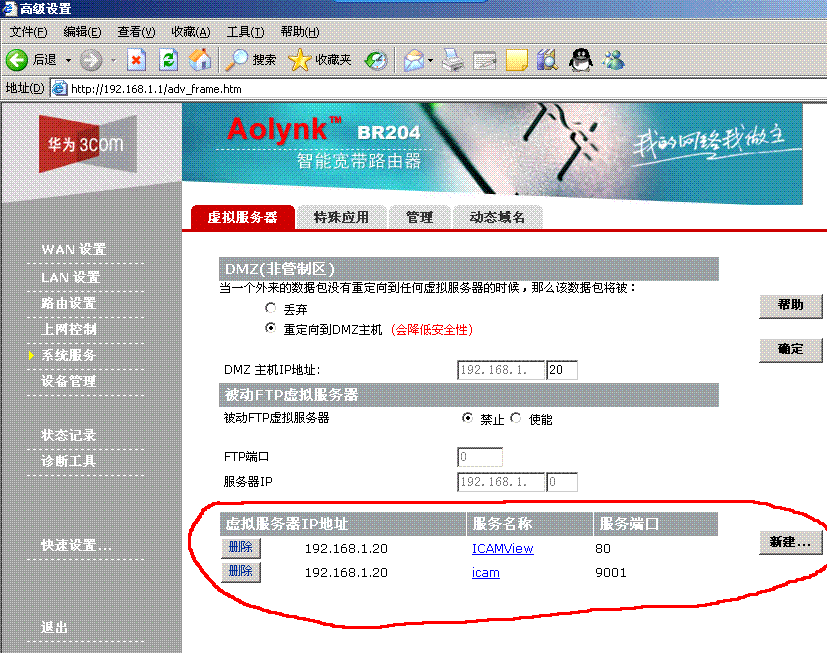The image size is (827, 653).
Task: Open 上网控制 in the sidebar
Action: (69, 329)
